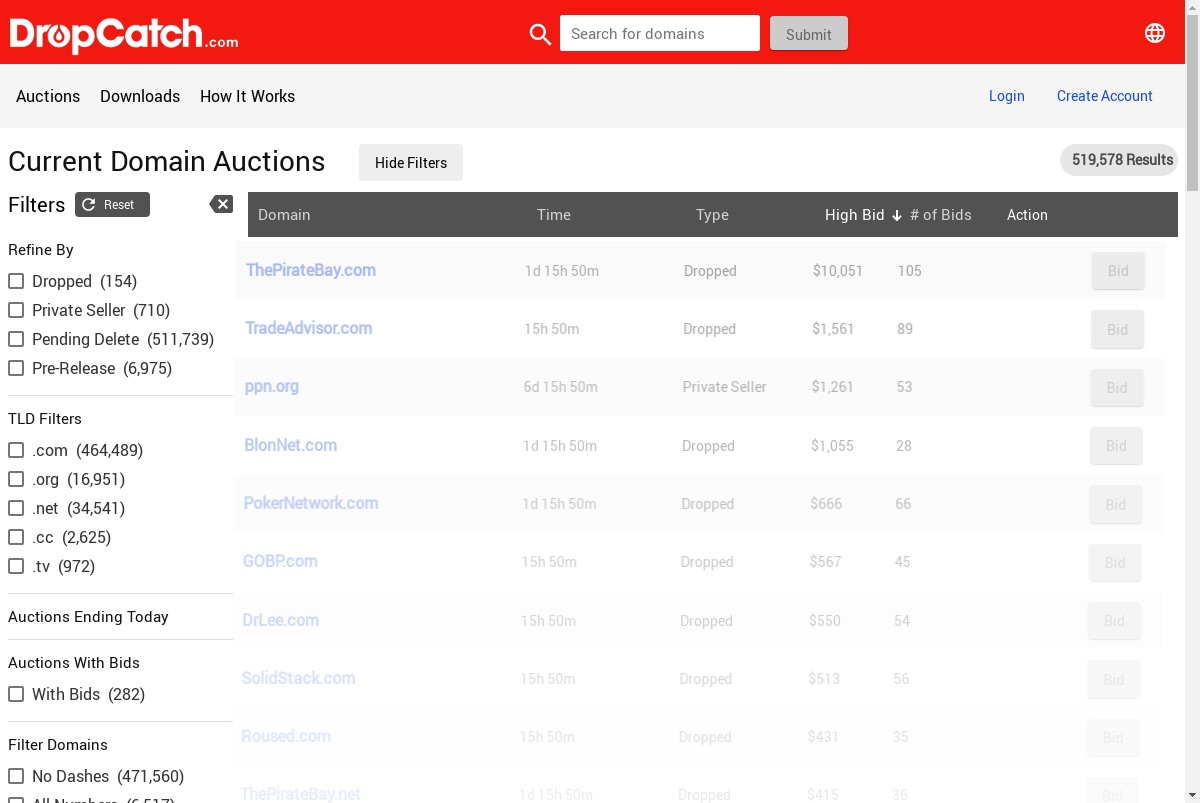Click the 519,578 Results badge
Image resolution: width=1200 pixels, height=803 pixels.
coord(1119,160)
